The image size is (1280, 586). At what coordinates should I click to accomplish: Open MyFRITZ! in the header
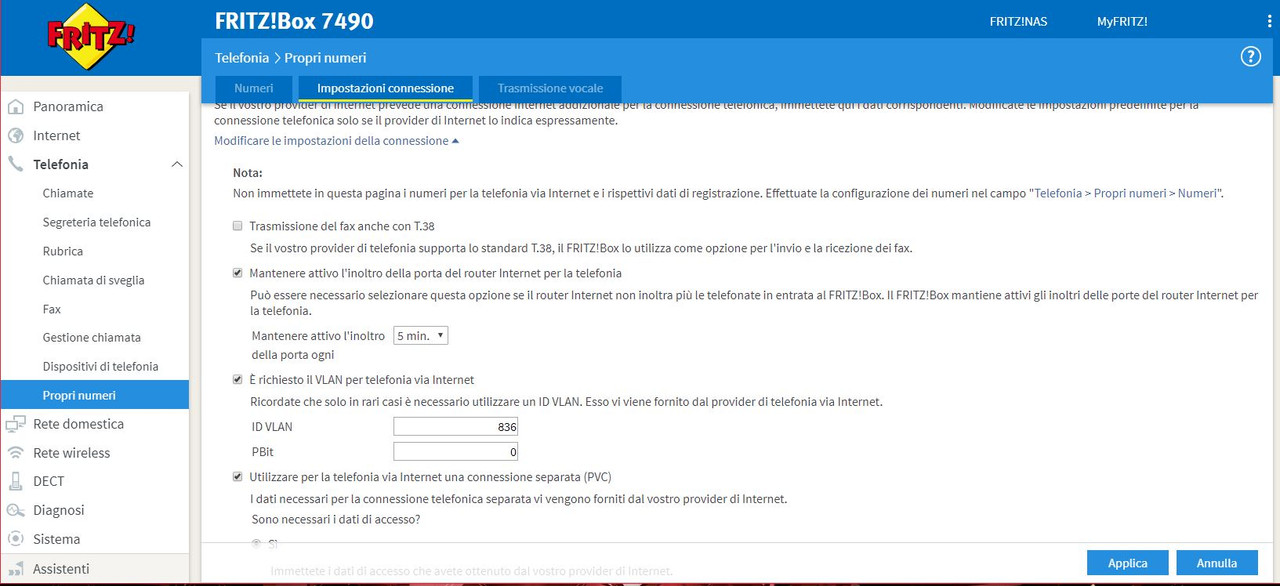pyautogui.click(x=1122, y=21)
